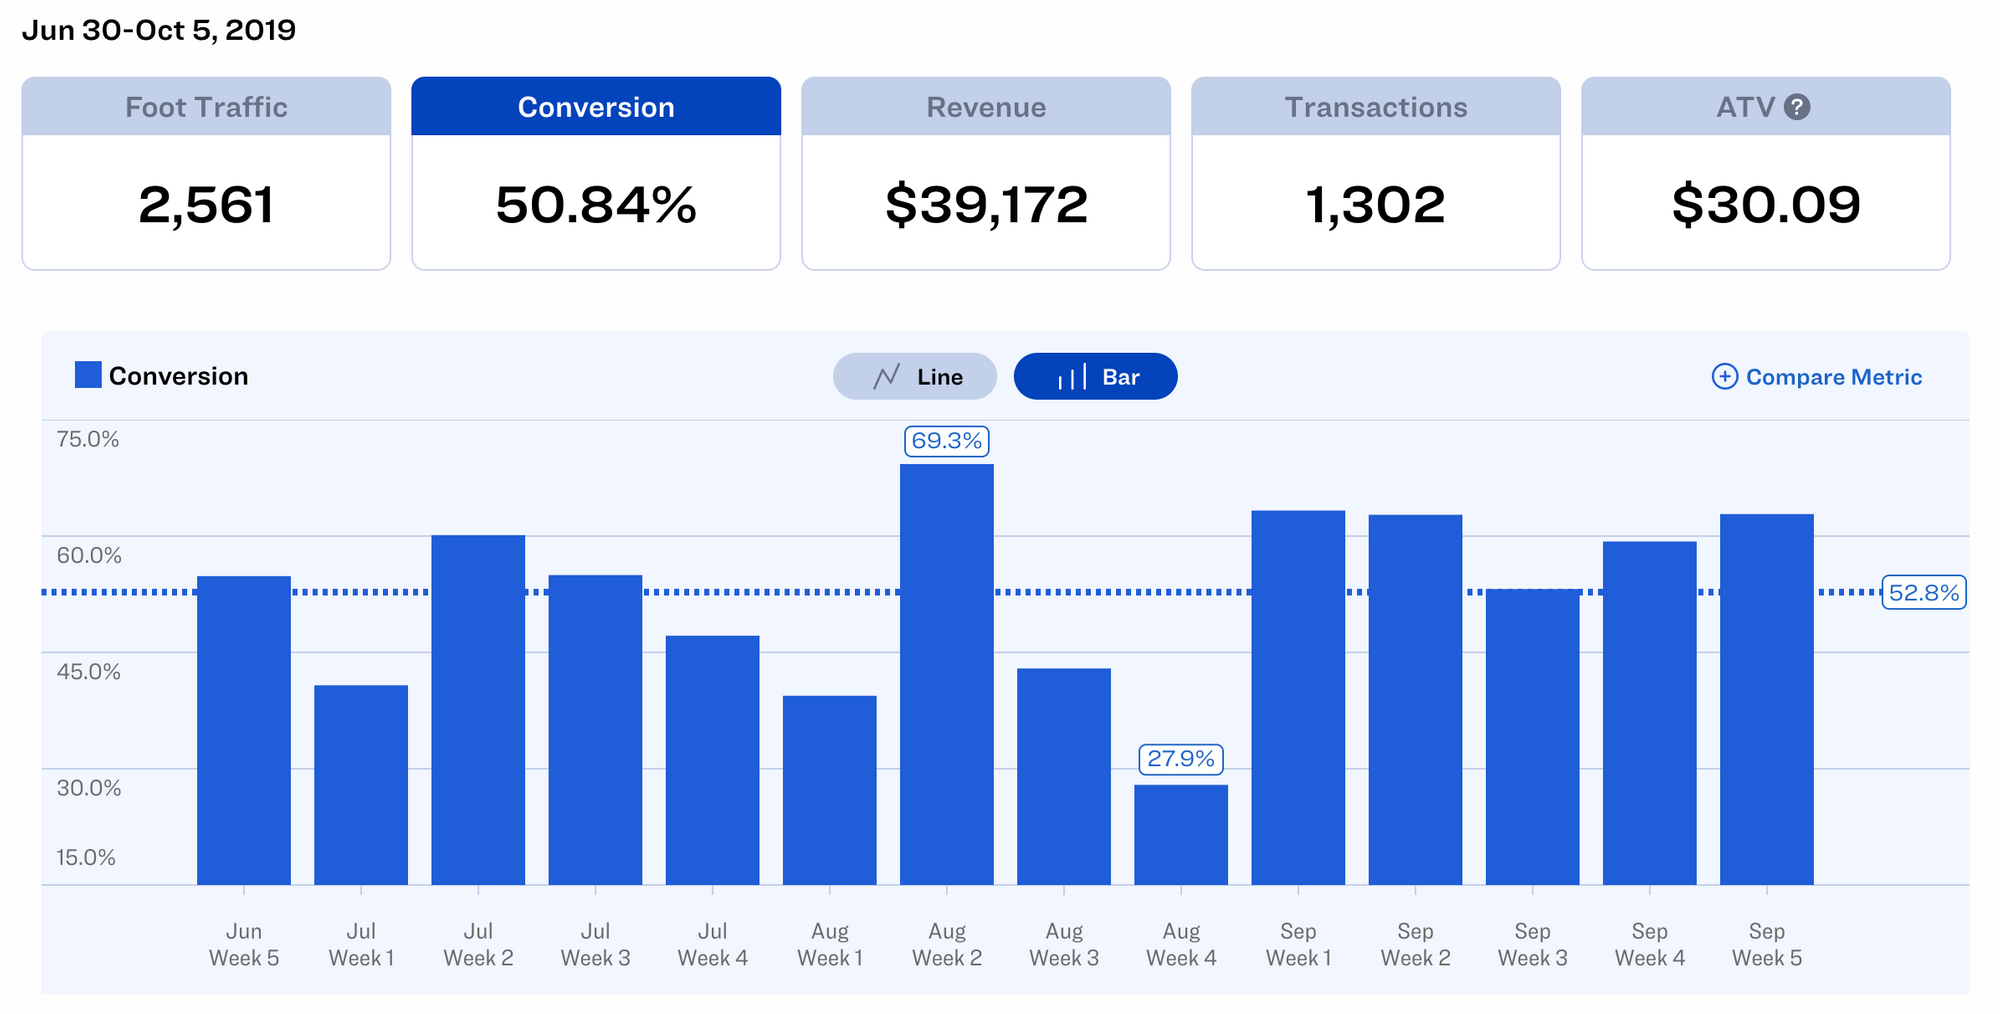Switch to the Conversion tab
This screenshot has width=2000, height=1014.
[x=595, y=170]
